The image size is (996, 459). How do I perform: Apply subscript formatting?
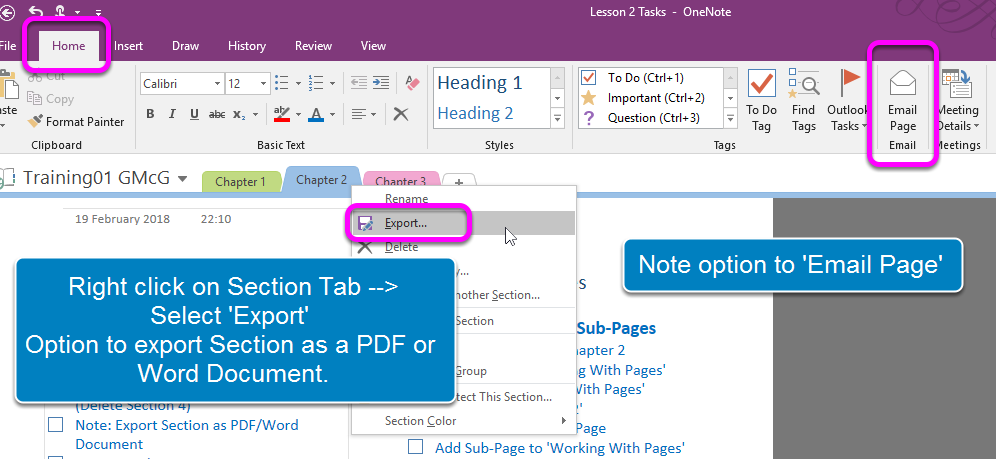[x=239, y=114]
